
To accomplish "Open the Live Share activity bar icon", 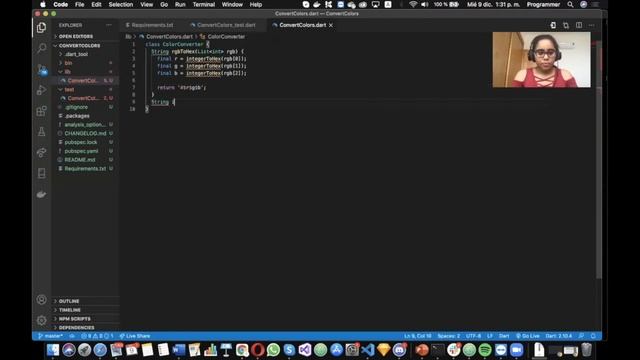I will 41,152.
